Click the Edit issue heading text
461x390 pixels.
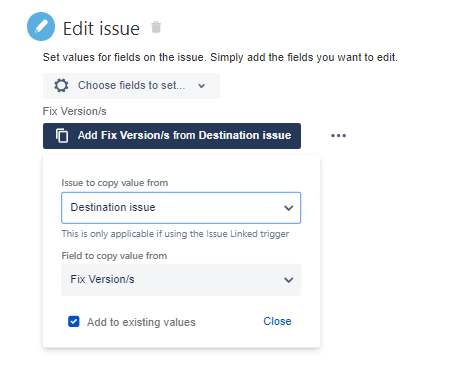point(101,29)
